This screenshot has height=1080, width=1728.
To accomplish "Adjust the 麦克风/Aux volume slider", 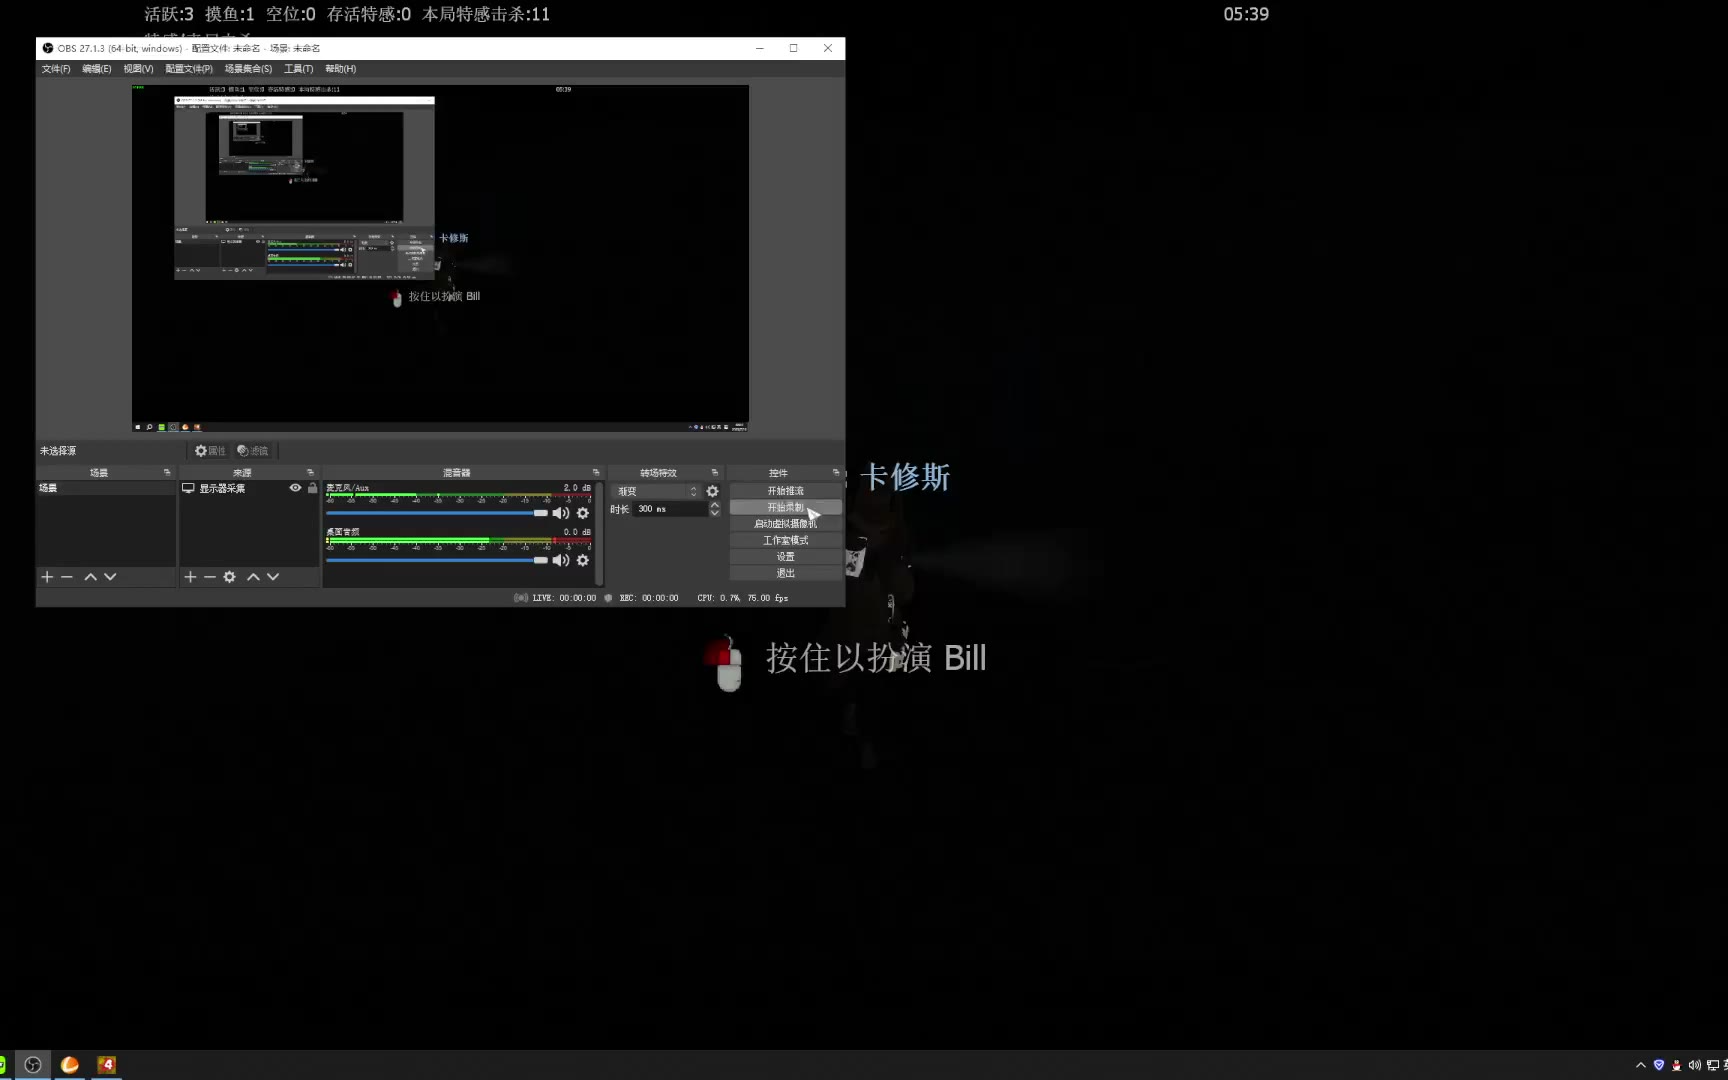I will coord(437,513).
